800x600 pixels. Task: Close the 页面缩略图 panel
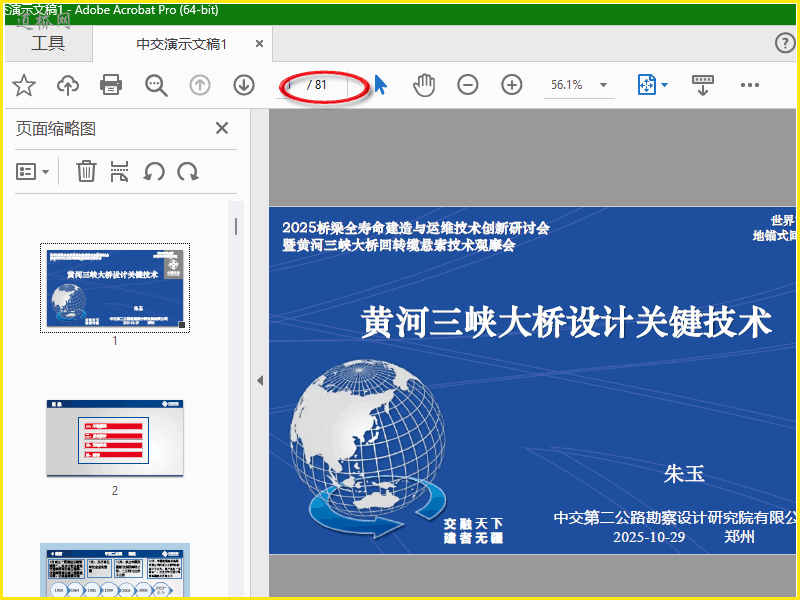[222, 128]
